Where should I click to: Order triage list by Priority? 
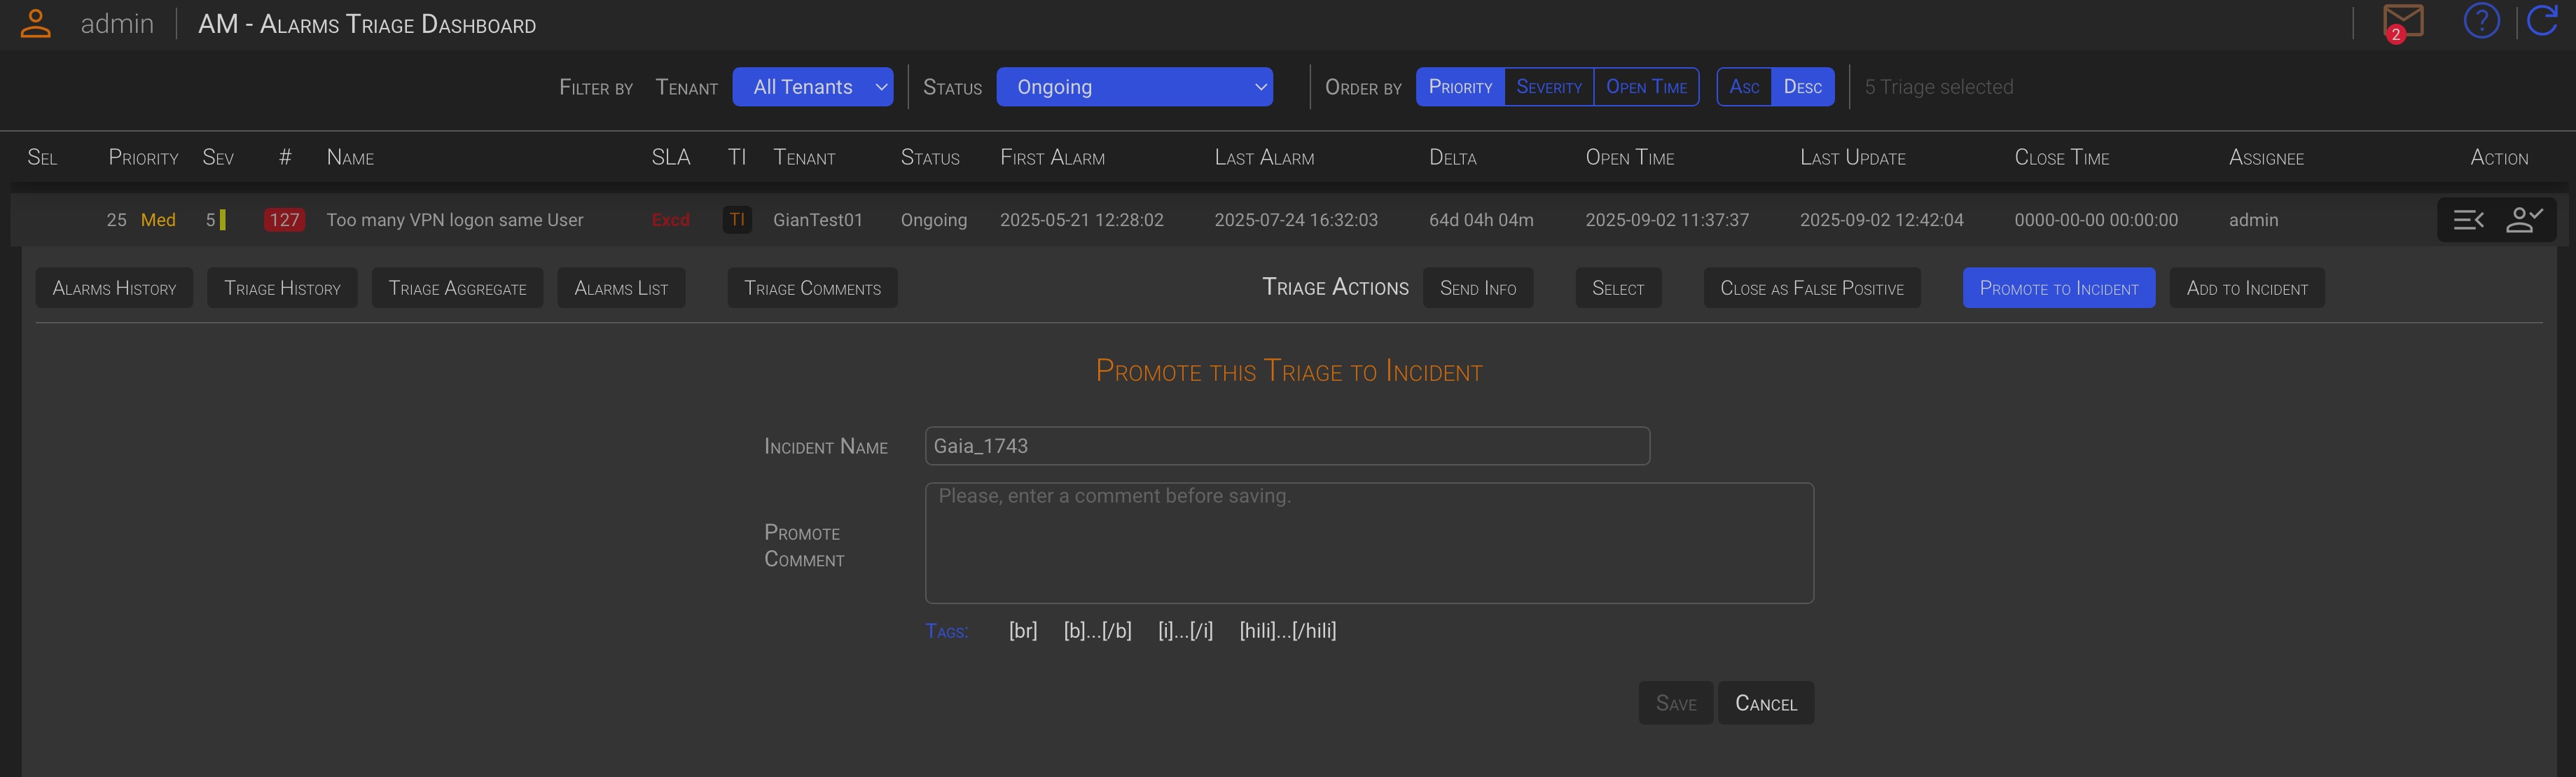click(x=1460, y=87)
